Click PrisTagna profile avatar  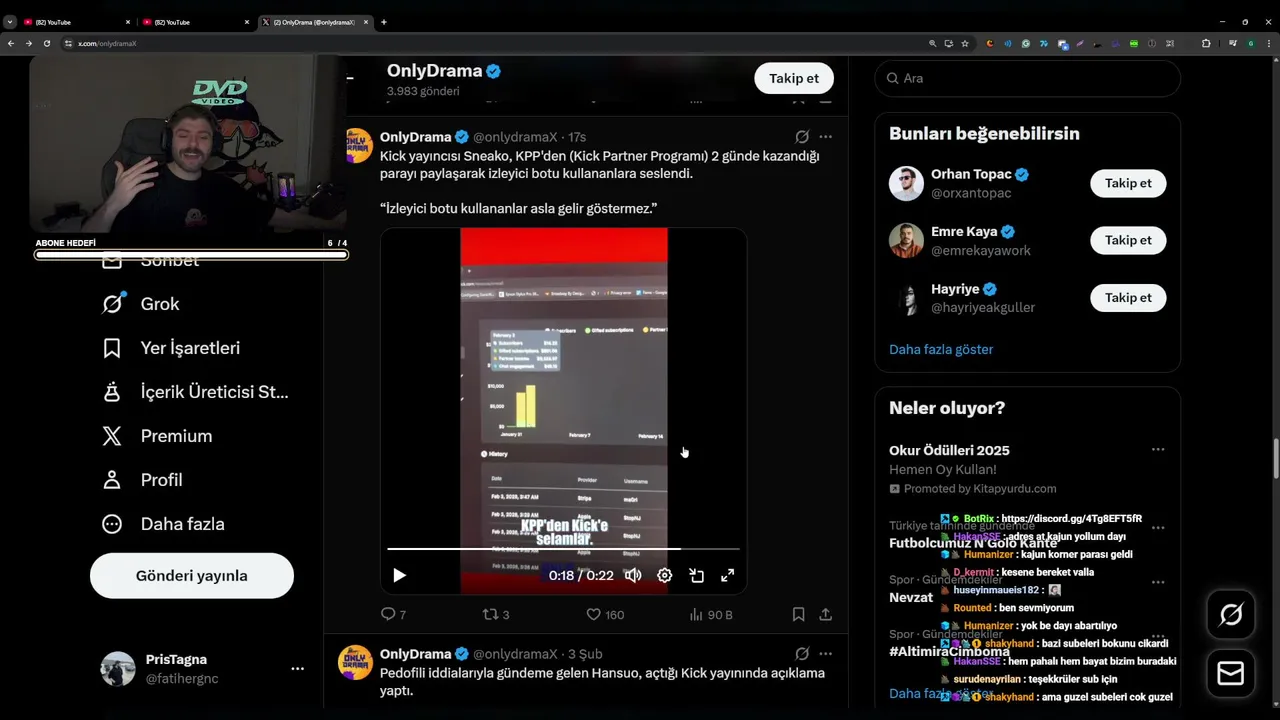point(118,669)
